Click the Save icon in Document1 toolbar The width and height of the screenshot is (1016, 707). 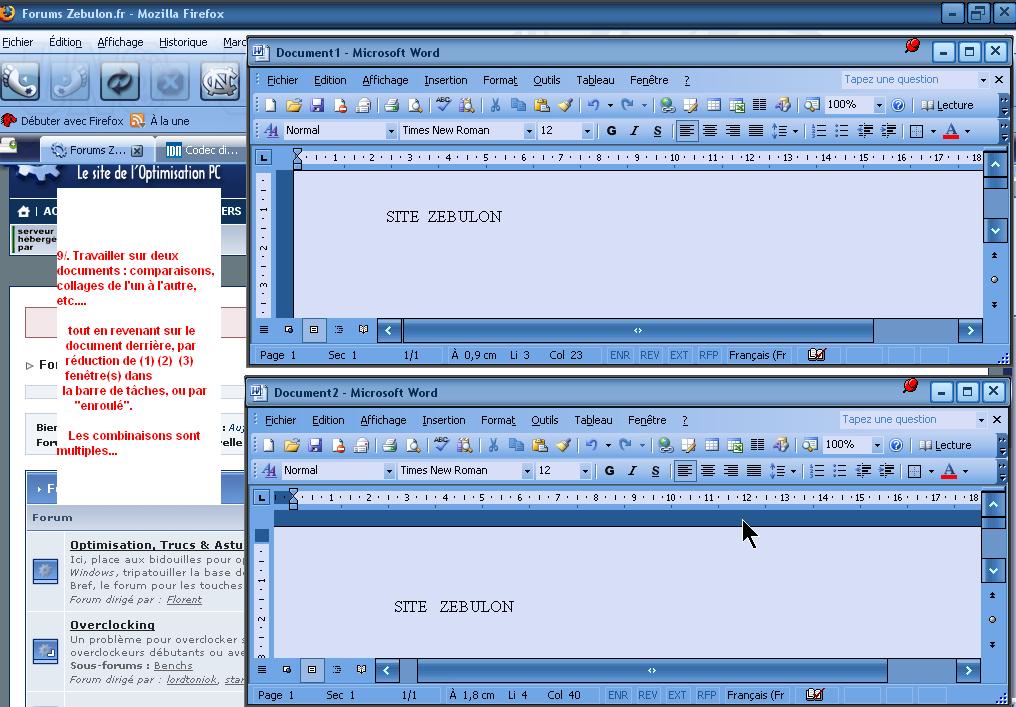[317, 105]
